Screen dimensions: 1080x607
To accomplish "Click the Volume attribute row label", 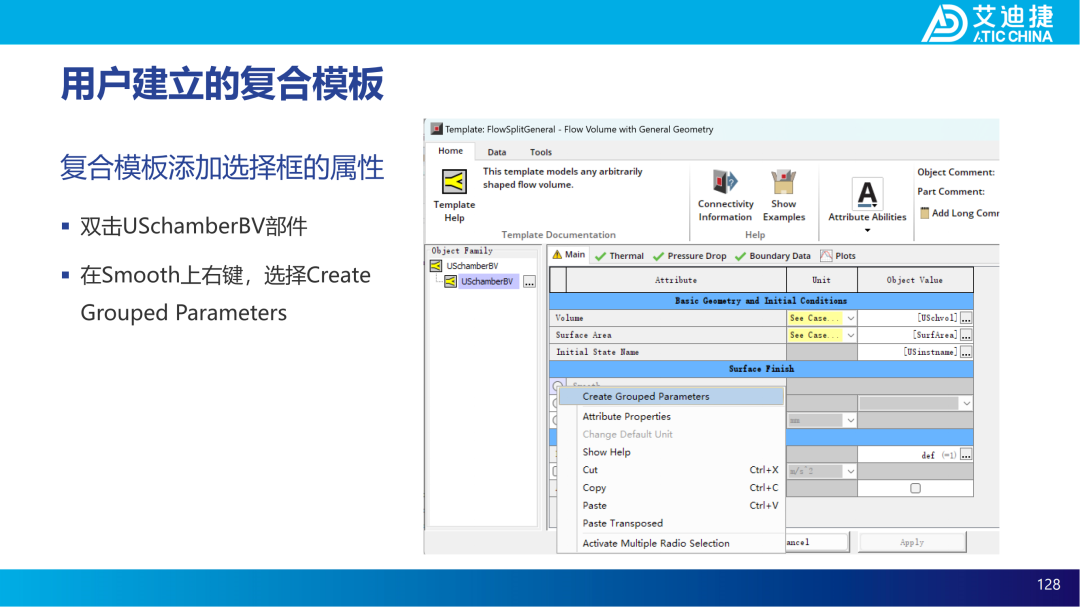I will 668,318.
